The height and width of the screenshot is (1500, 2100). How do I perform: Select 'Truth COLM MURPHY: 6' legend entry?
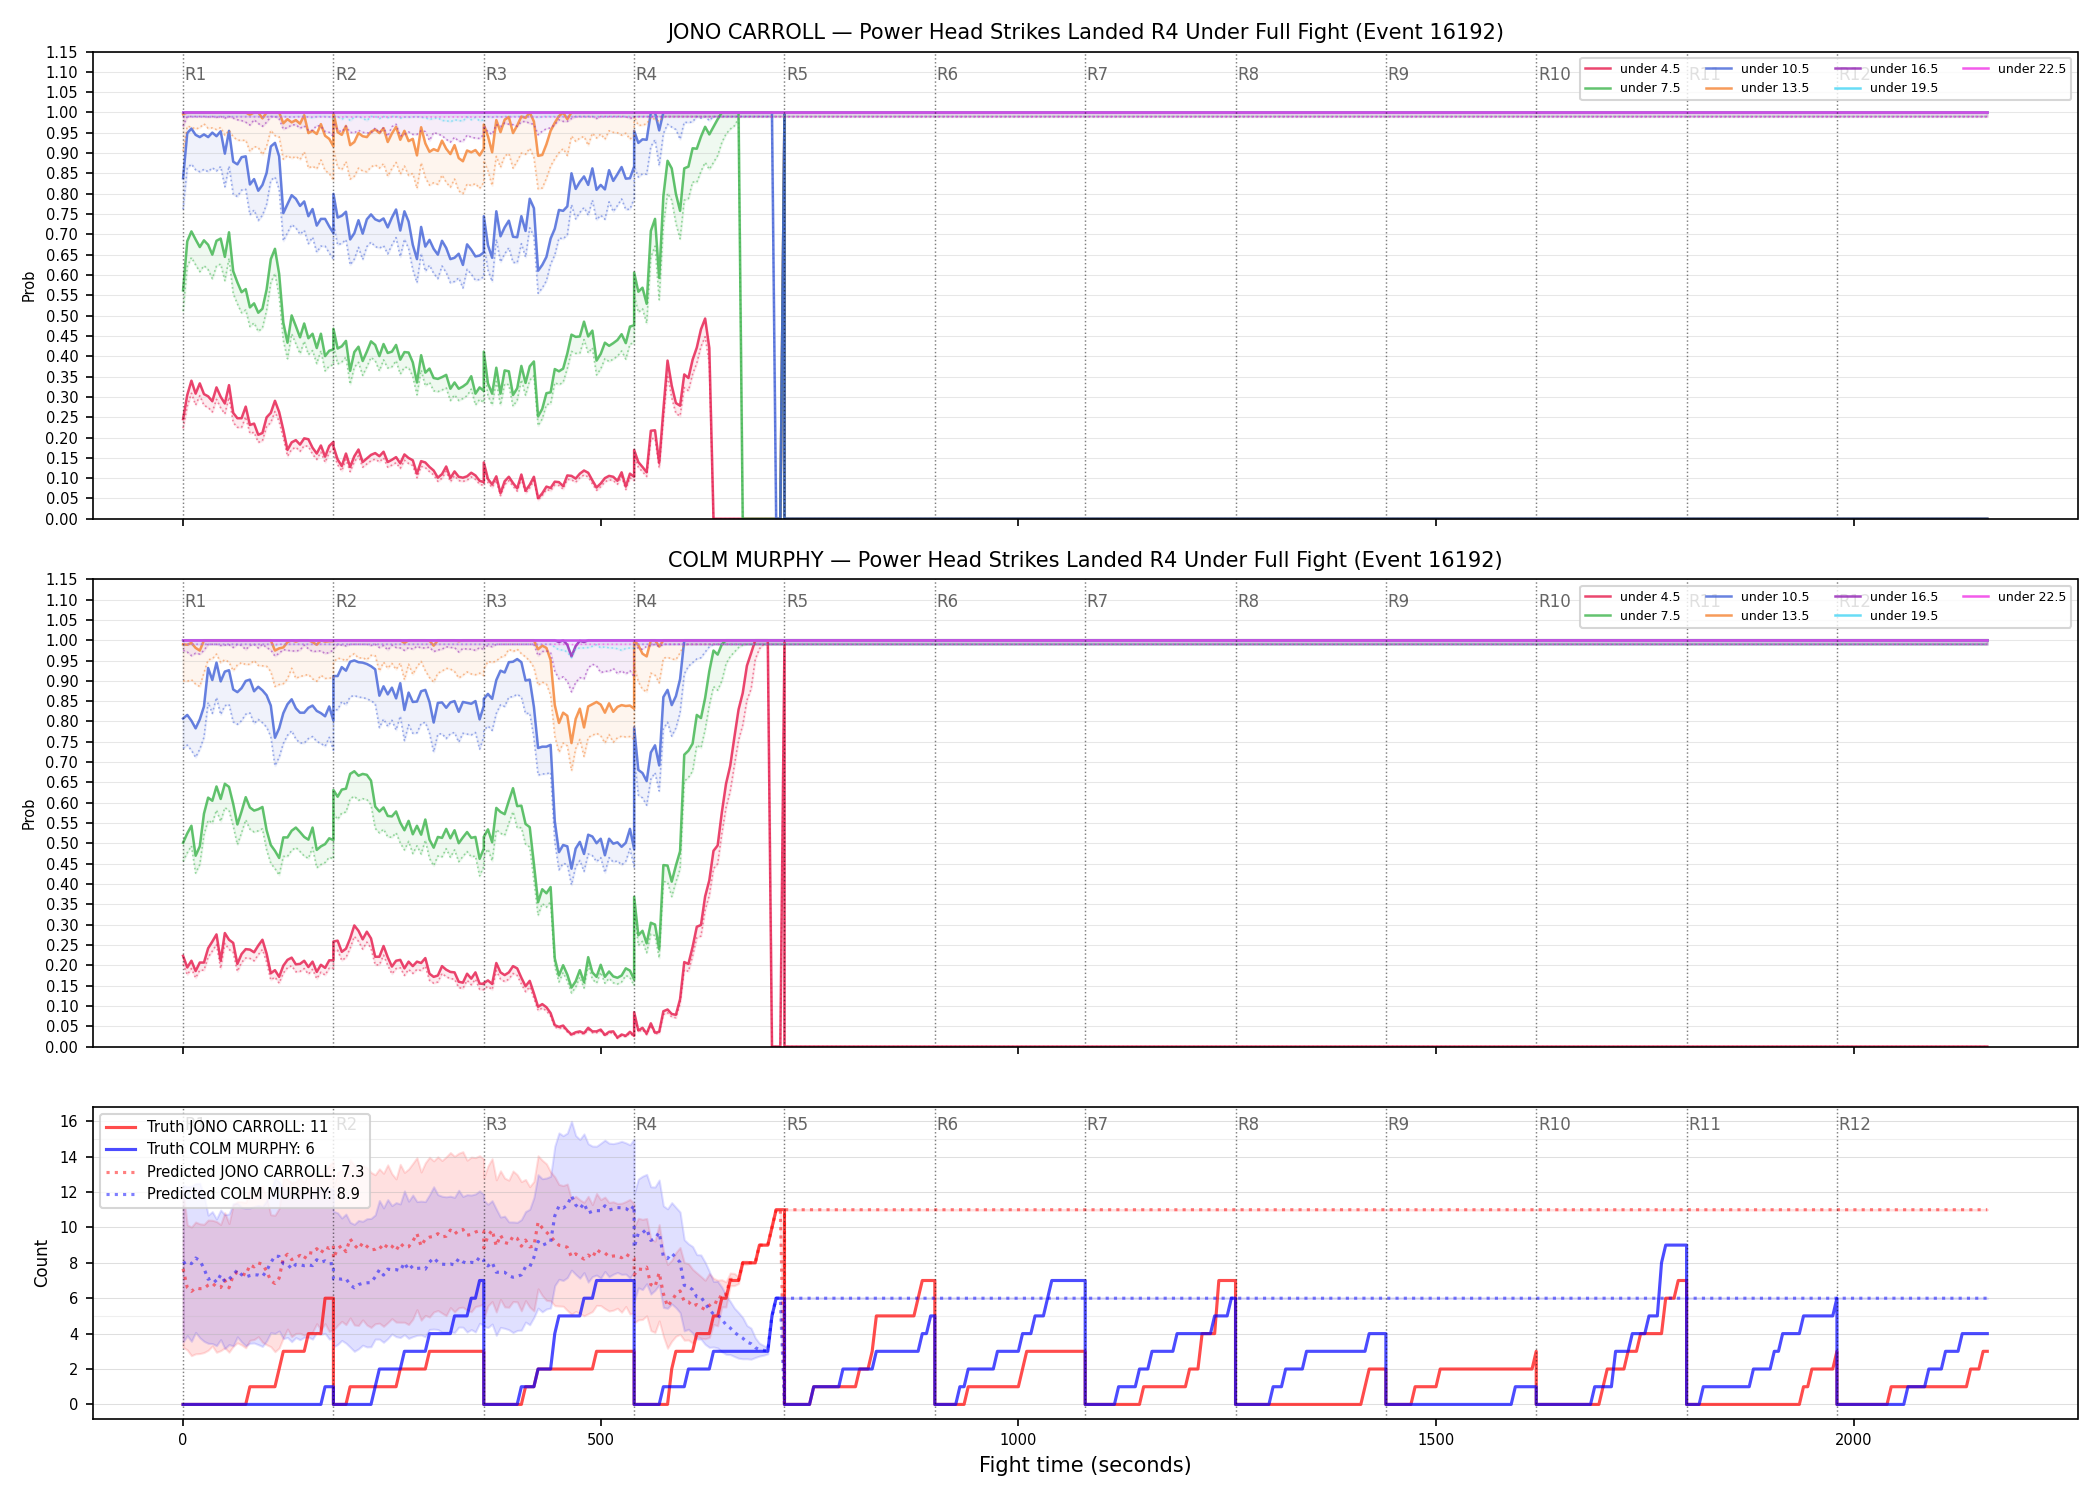point(209,1149)
